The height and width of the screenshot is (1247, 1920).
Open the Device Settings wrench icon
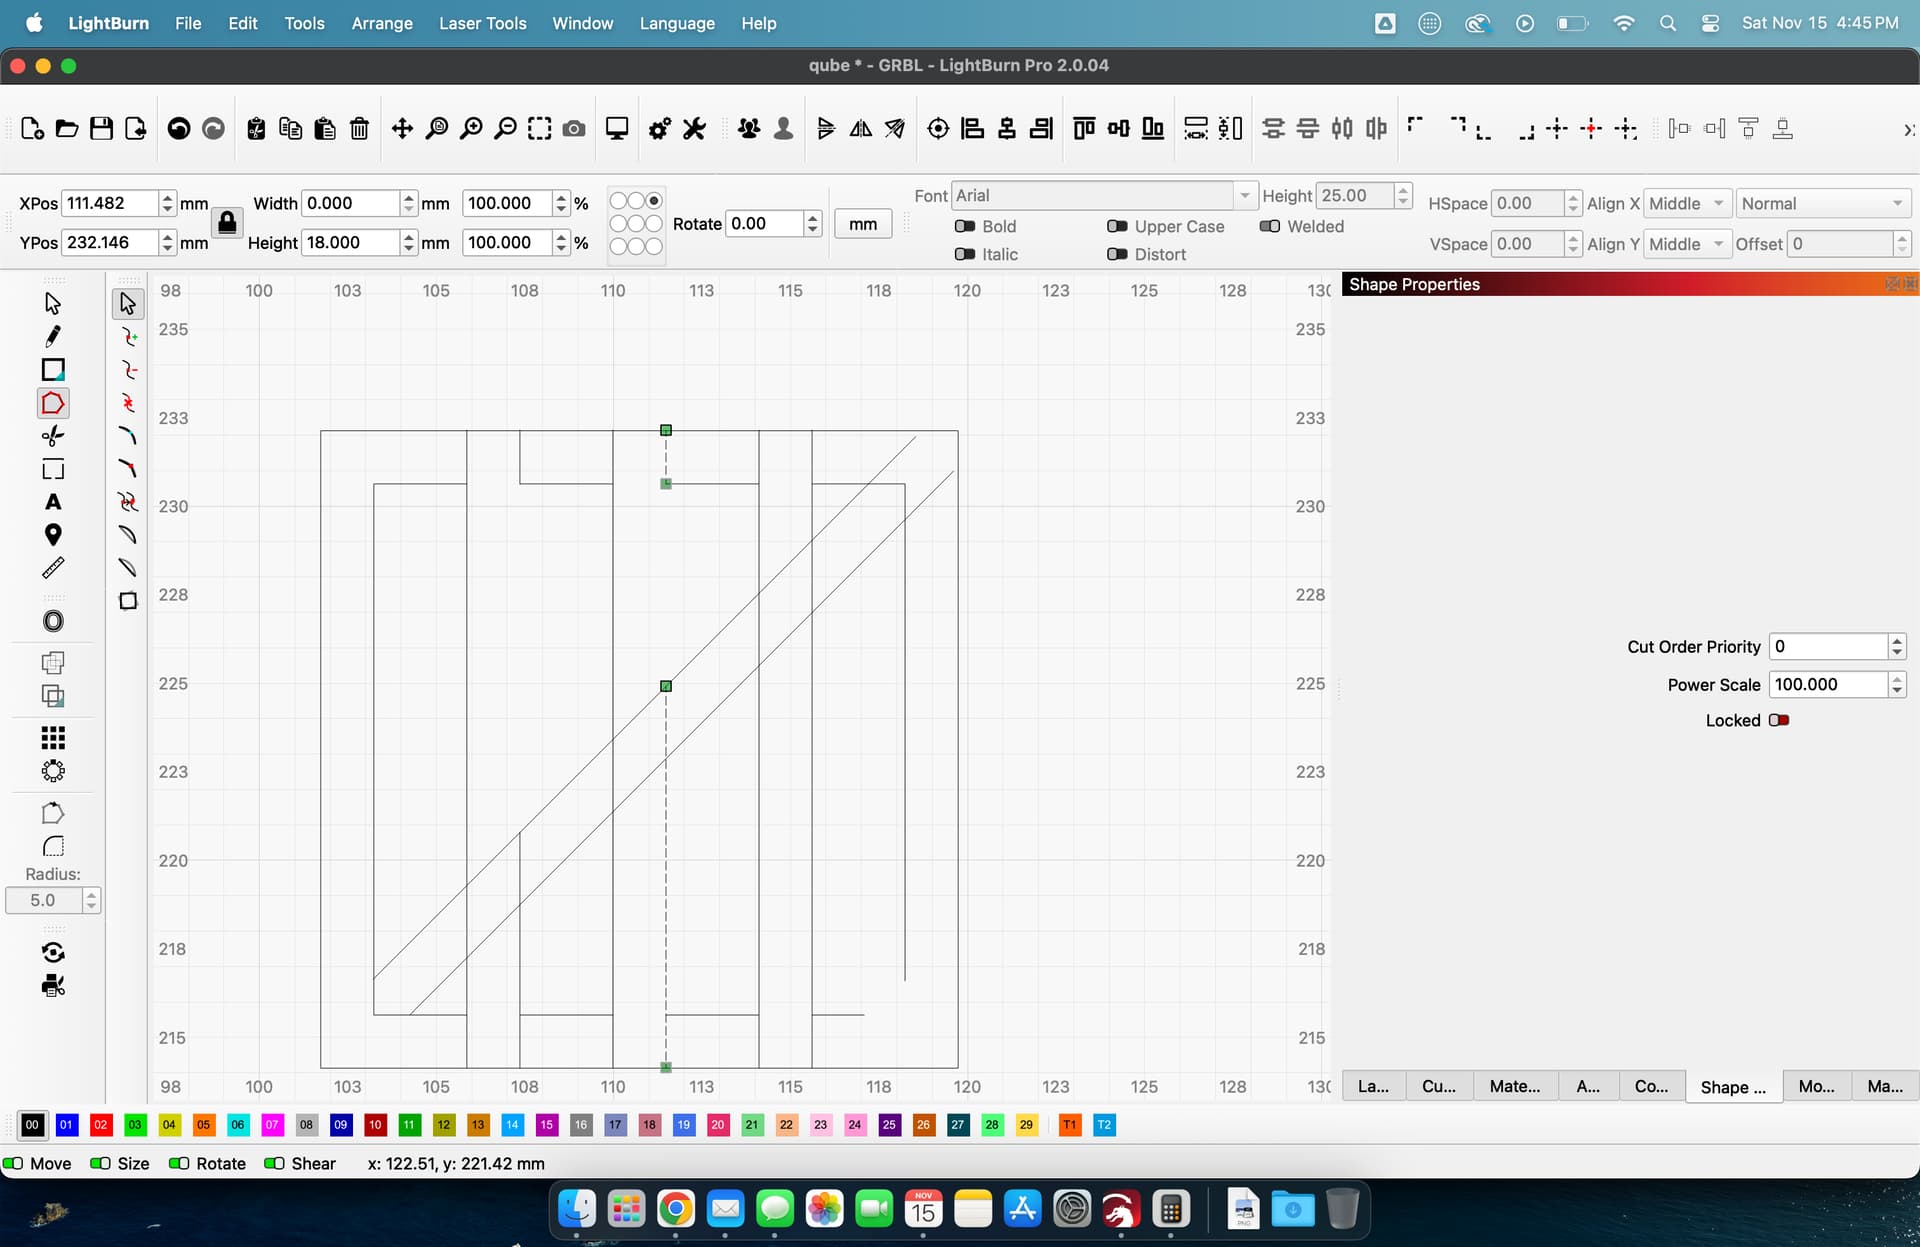pyautogui.click(x=694, y=129)
